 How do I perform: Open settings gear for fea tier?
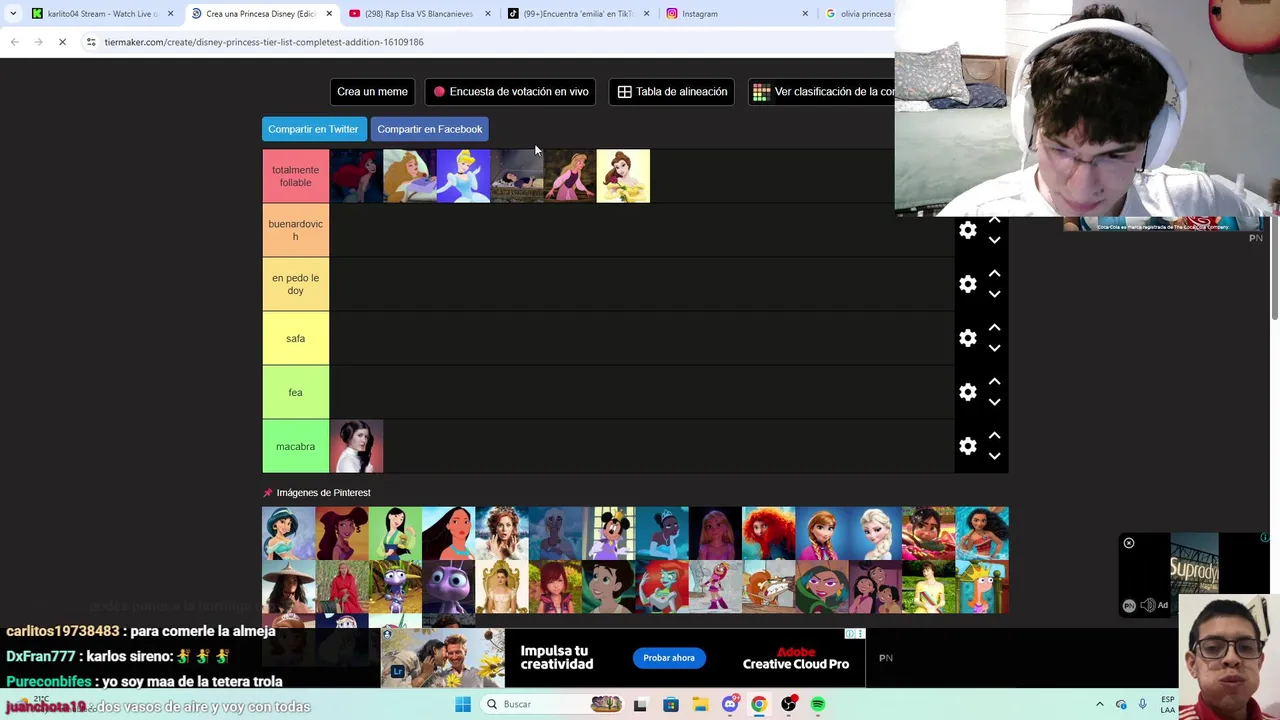coord(967,392)
